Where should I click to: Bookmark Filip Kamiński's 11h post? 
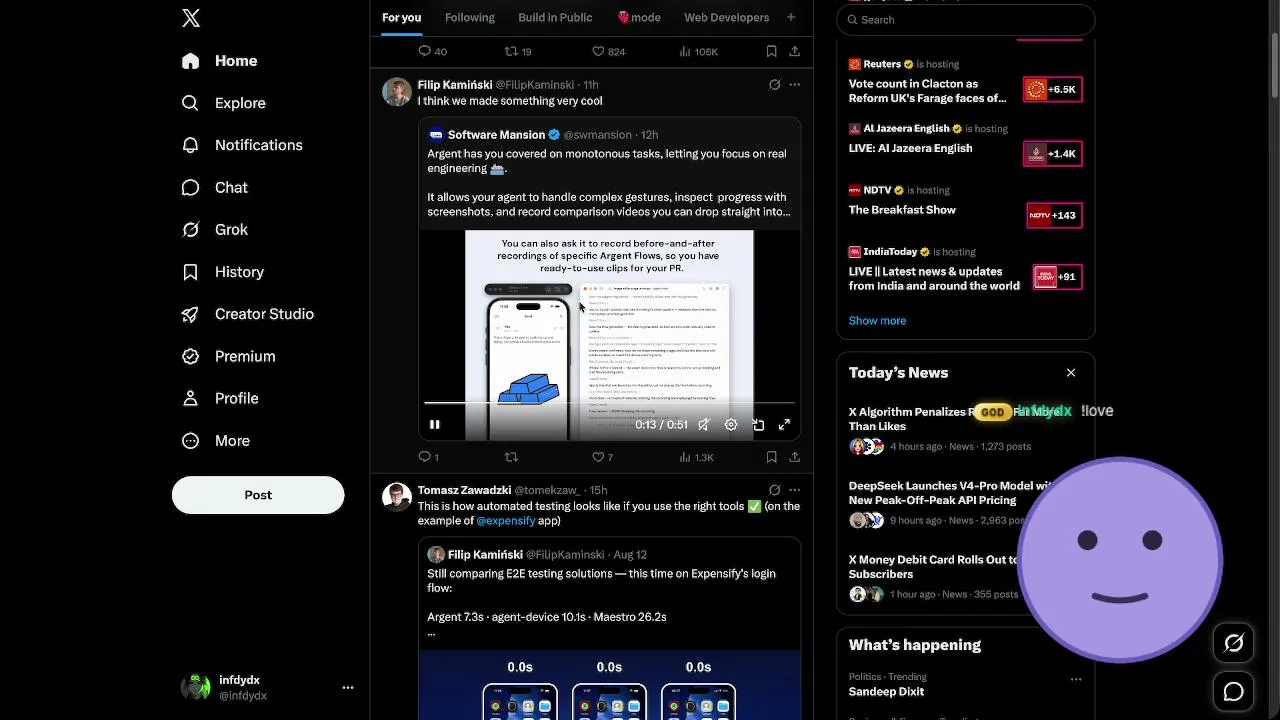(771, 457)
